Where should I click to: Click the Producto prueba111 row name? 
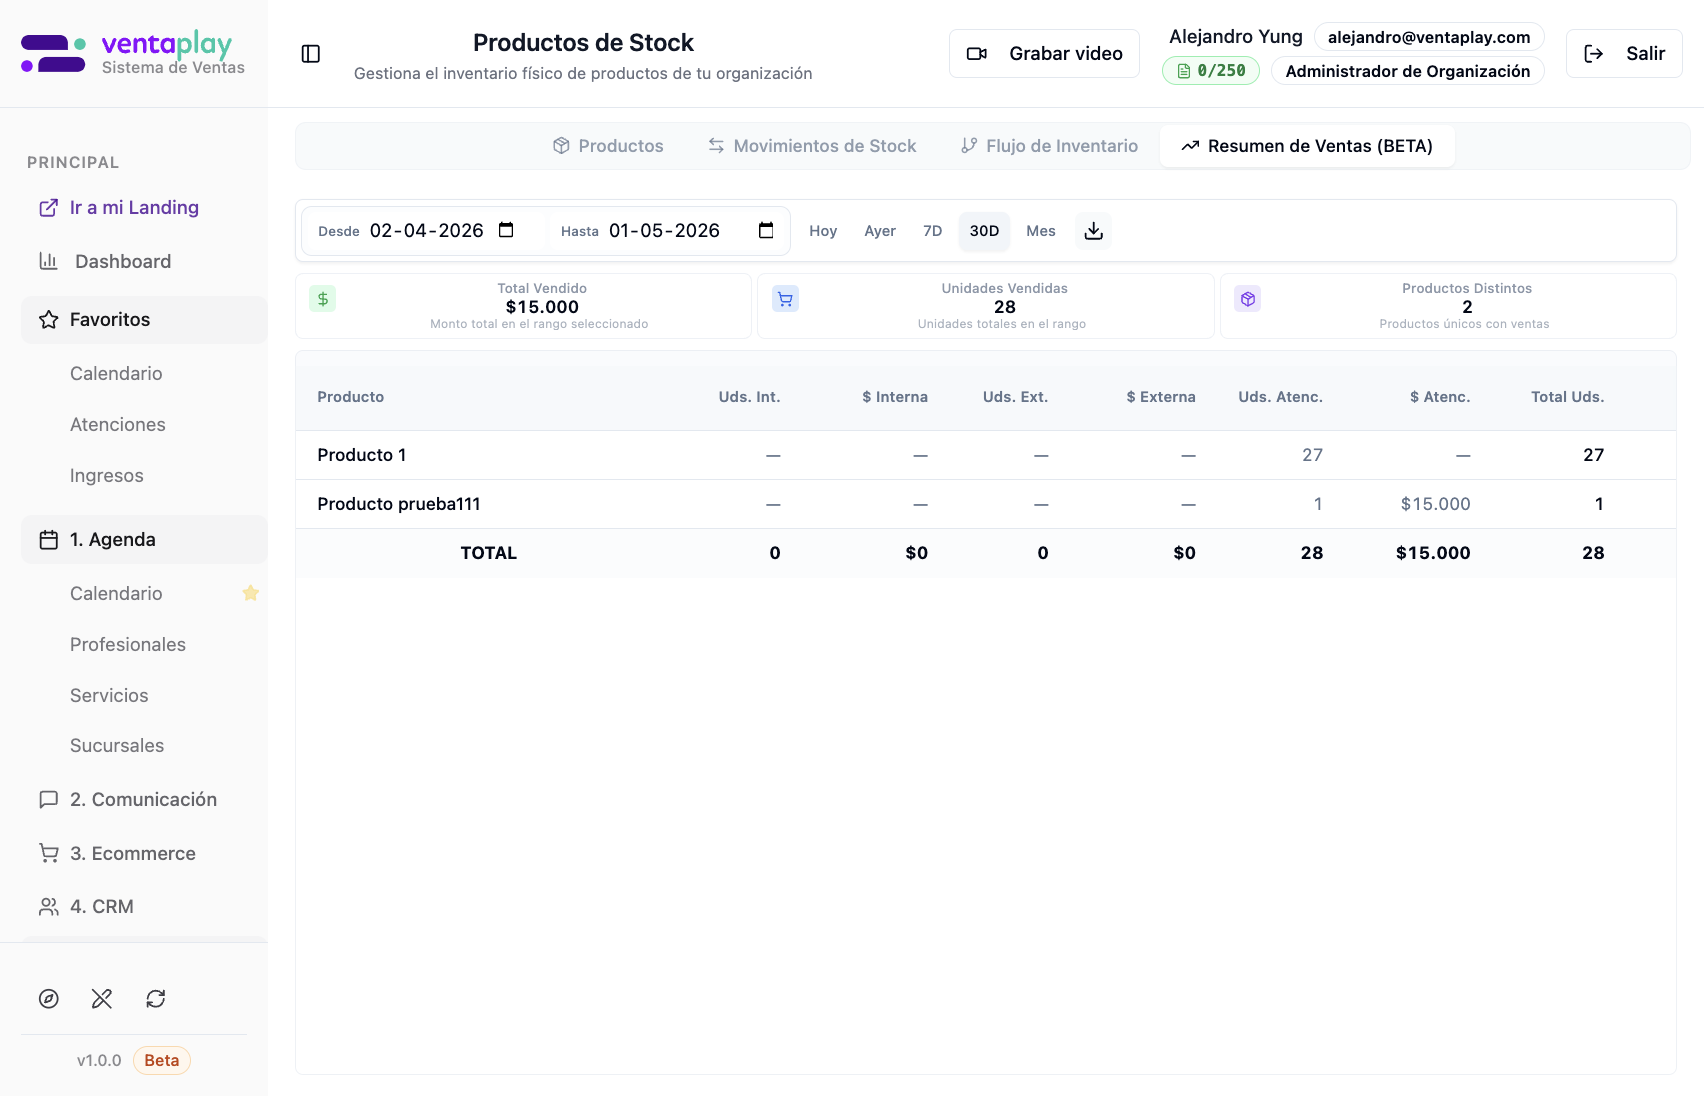399,504
